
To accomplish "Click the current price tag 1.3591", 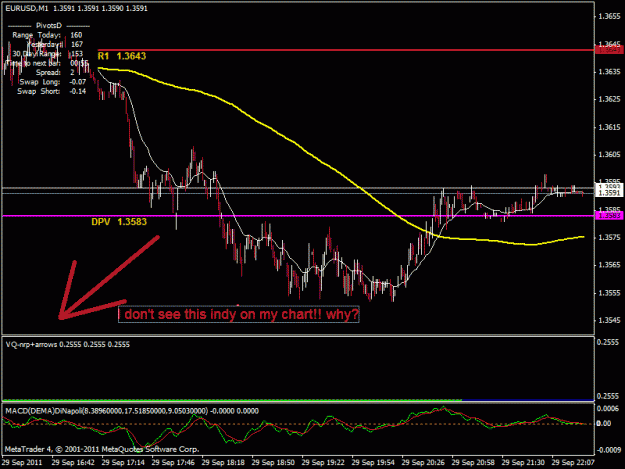I will tap(608, 193).
